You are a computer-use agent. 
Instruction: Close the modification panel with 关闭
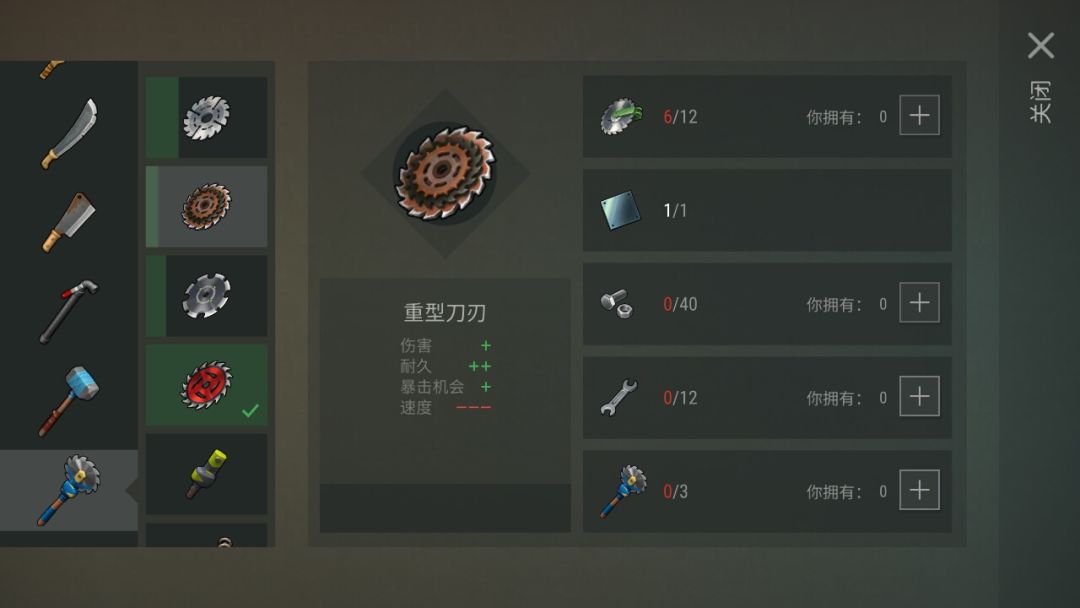click(1041, 77)
